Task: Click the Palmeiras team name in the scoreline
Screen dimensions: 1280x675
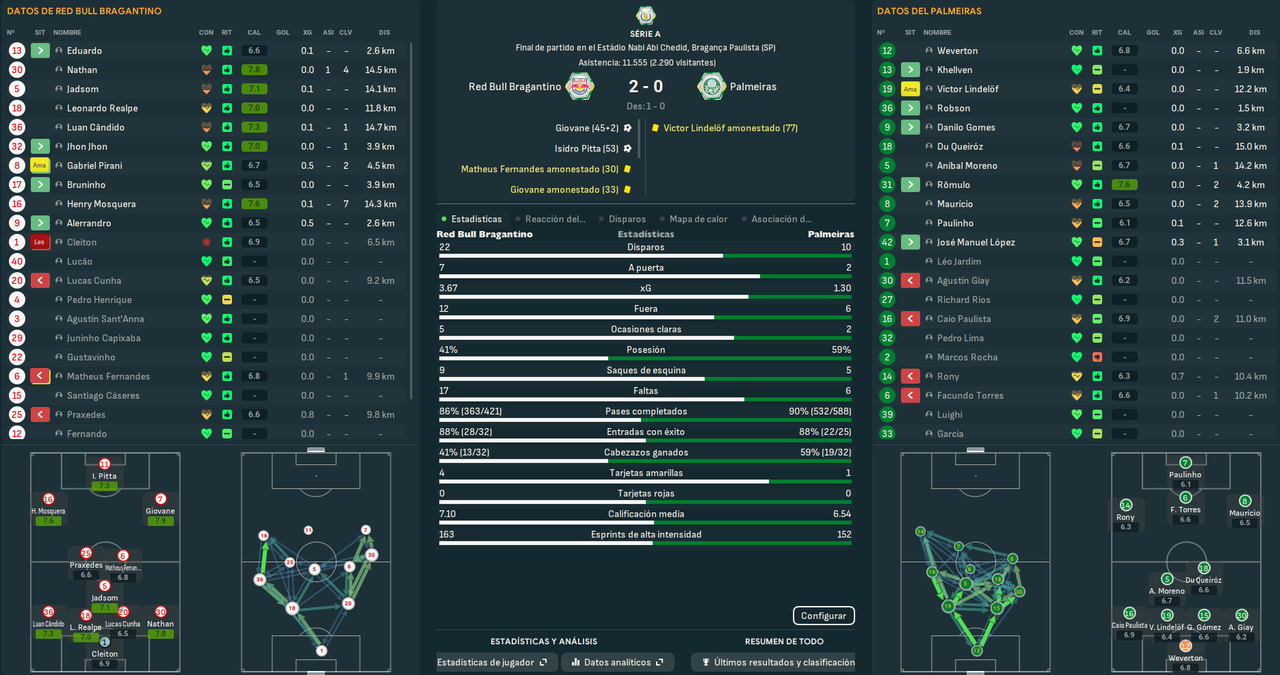Action: click(x=753, y=87)
